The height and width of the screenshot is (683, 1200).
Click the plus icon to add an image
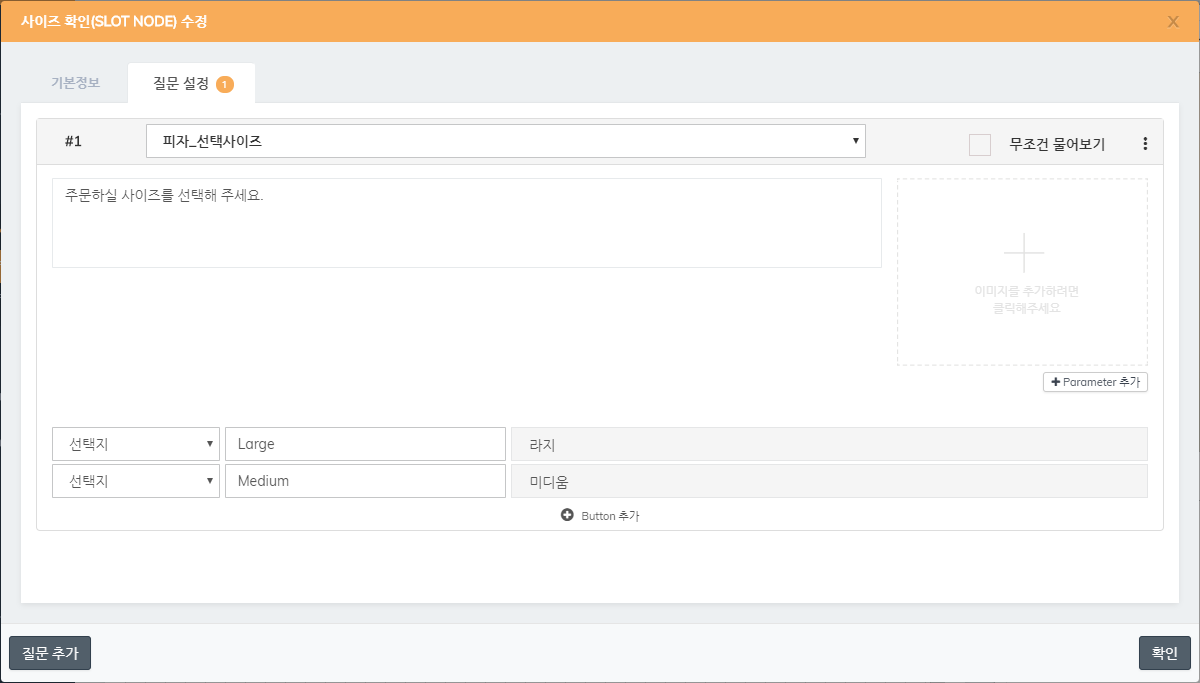pos(1023,252)
